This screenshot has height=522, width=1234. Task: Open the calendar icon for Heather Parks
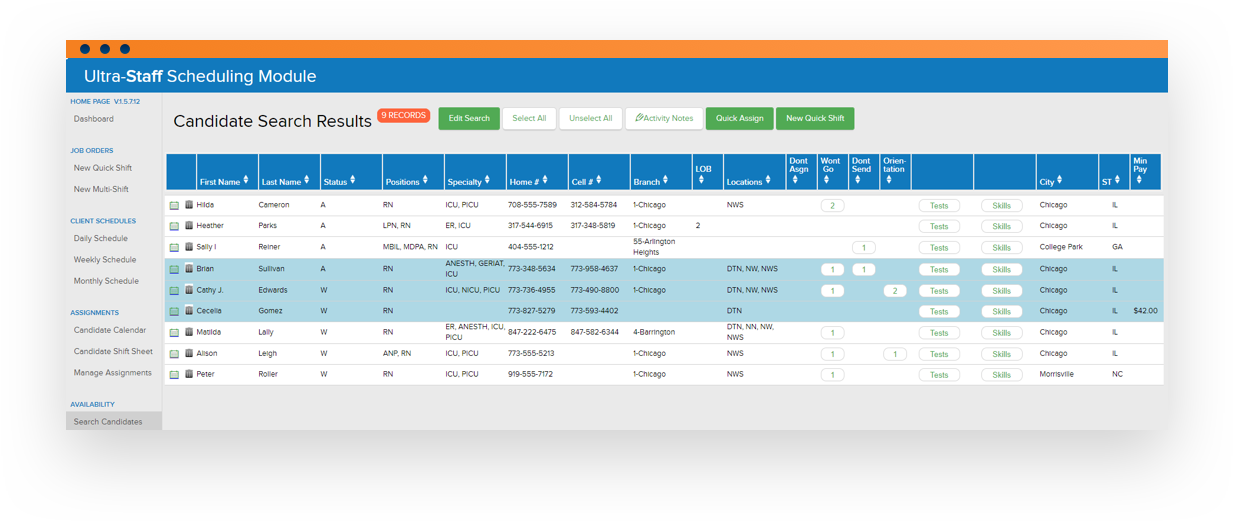pos(174,226)
